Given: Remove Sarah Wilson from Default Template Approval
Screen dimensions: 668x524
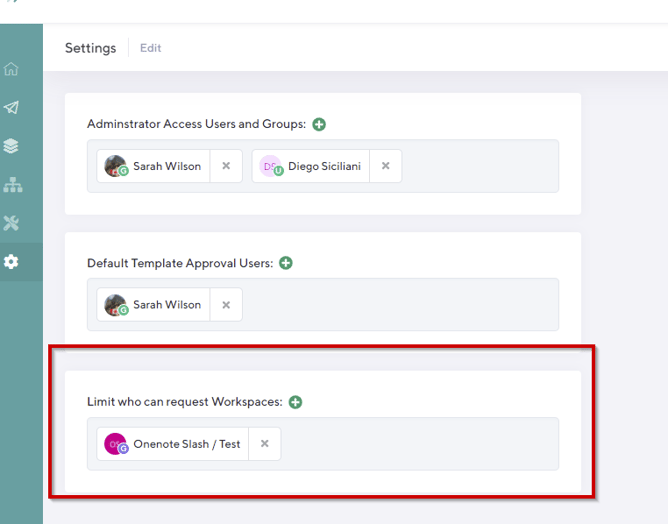Looking at the screenshot, I should pyautogui.click(x=226, y=305).
